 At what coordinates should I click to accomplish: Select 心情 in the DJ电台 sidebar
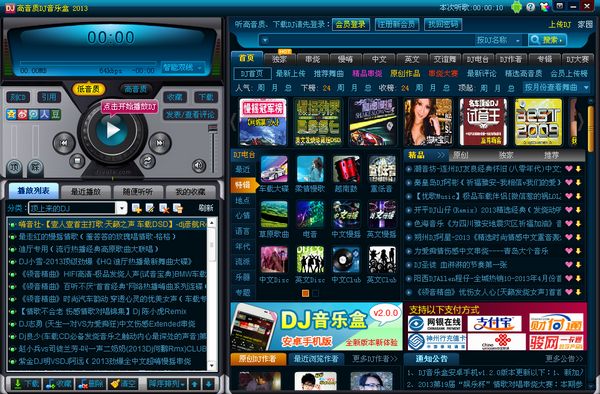(242, 216)
